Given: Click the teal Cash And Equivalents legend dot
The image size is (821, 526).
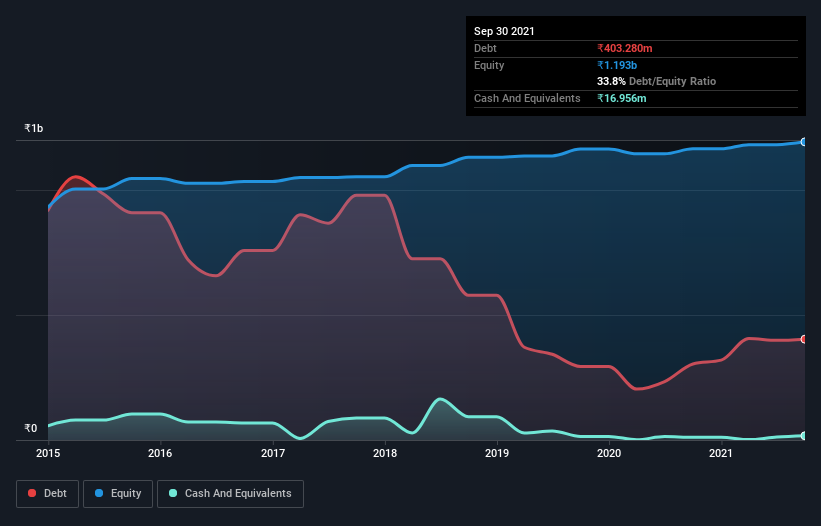Looking at the screenshot, I should pyautogui.click(x=173, y=493).
